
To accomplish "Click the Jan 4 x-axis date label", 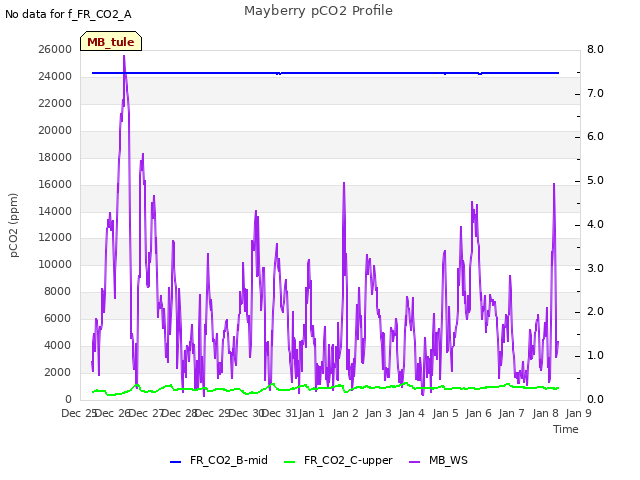I will (x=411, y=413).
